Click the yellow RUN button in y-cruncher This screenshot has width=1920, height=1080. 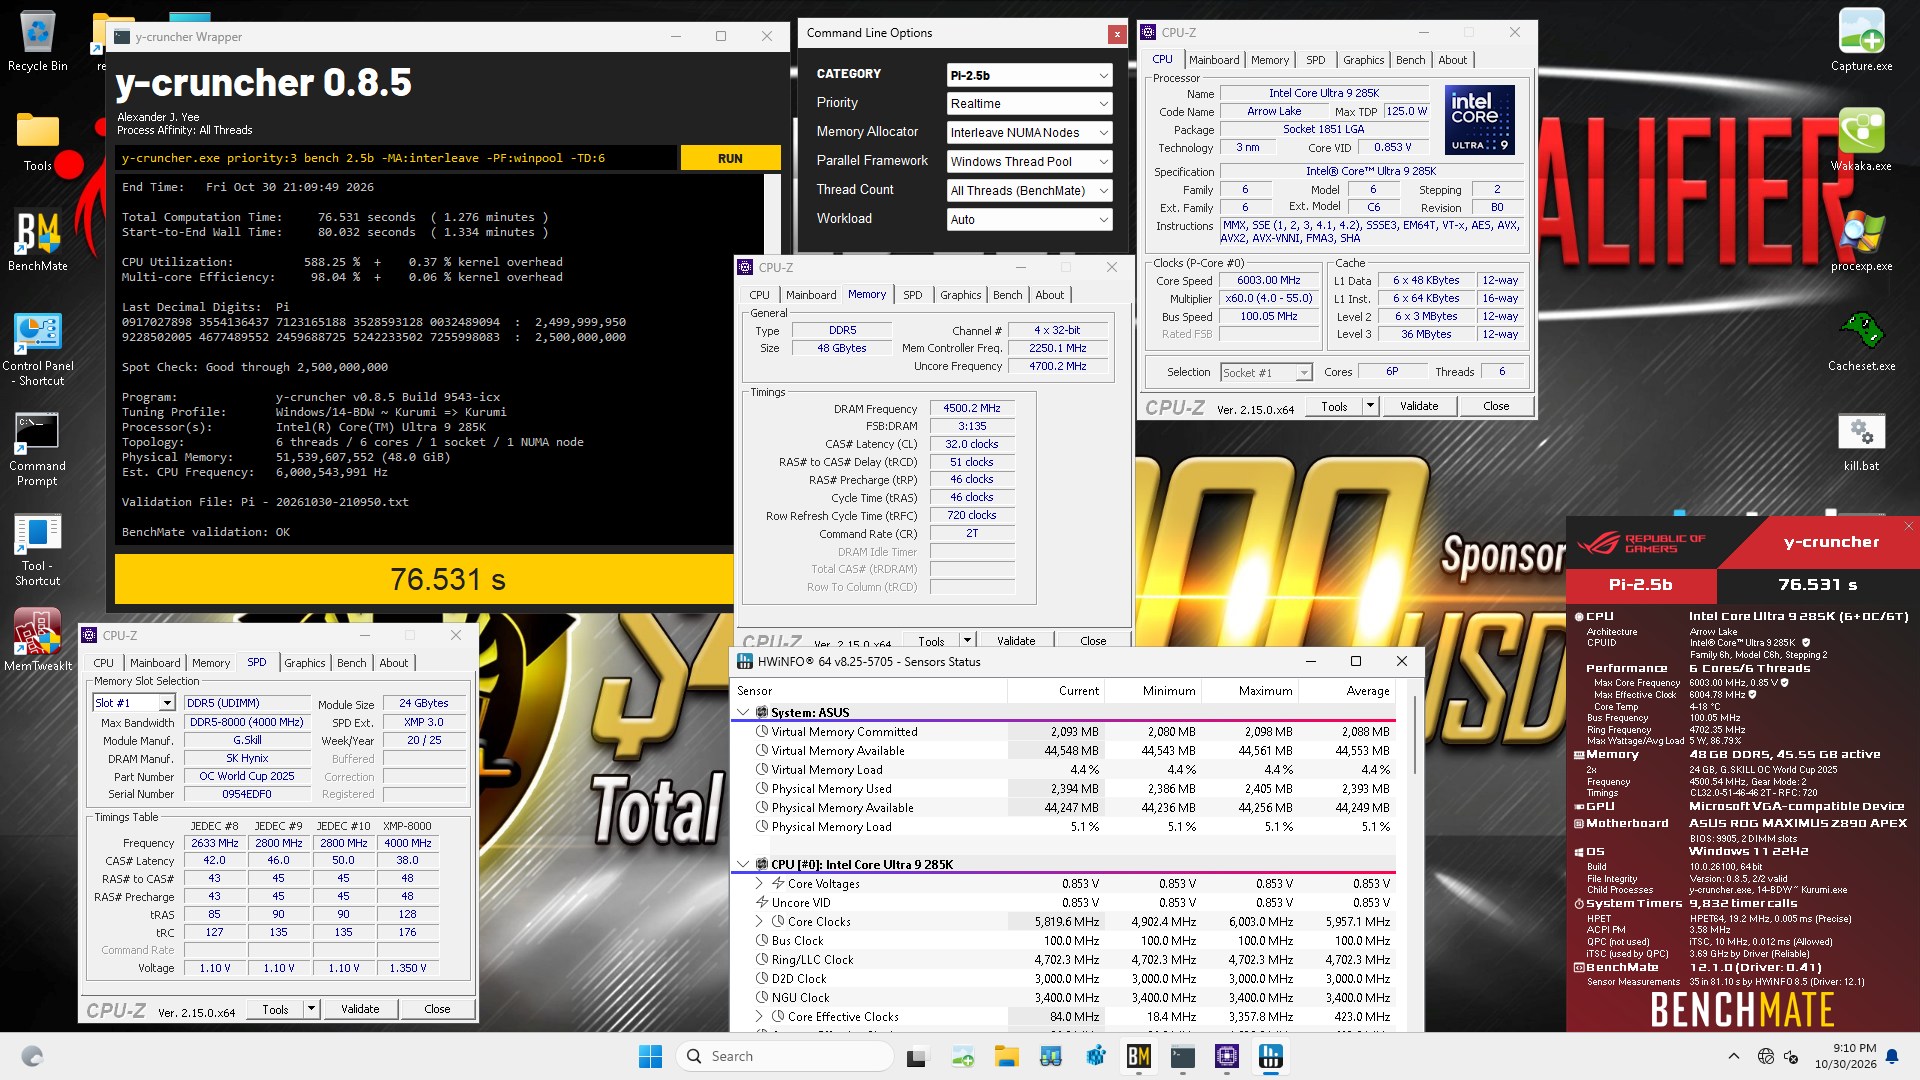730,158
